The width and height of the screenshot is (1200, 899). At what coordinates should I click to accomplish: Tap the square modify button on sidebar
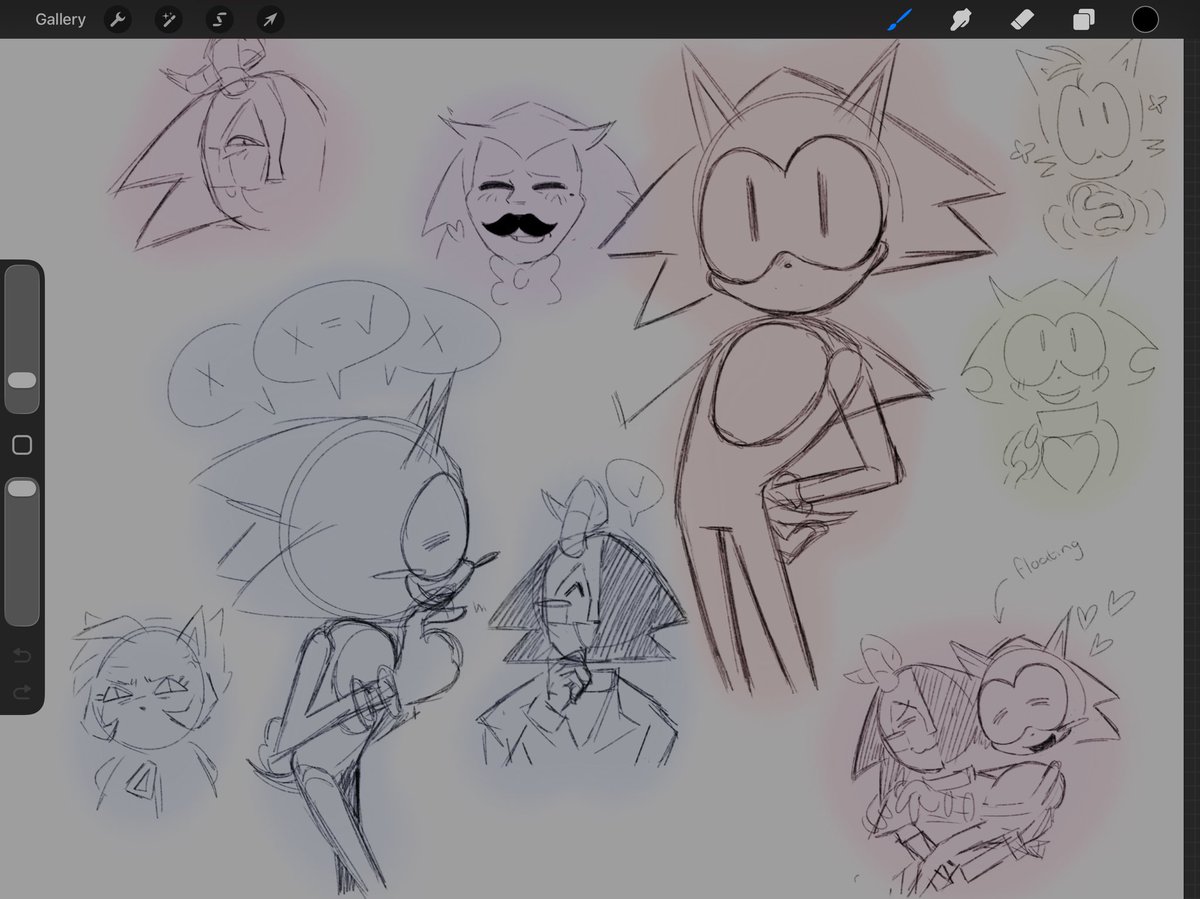pos(22,445)
